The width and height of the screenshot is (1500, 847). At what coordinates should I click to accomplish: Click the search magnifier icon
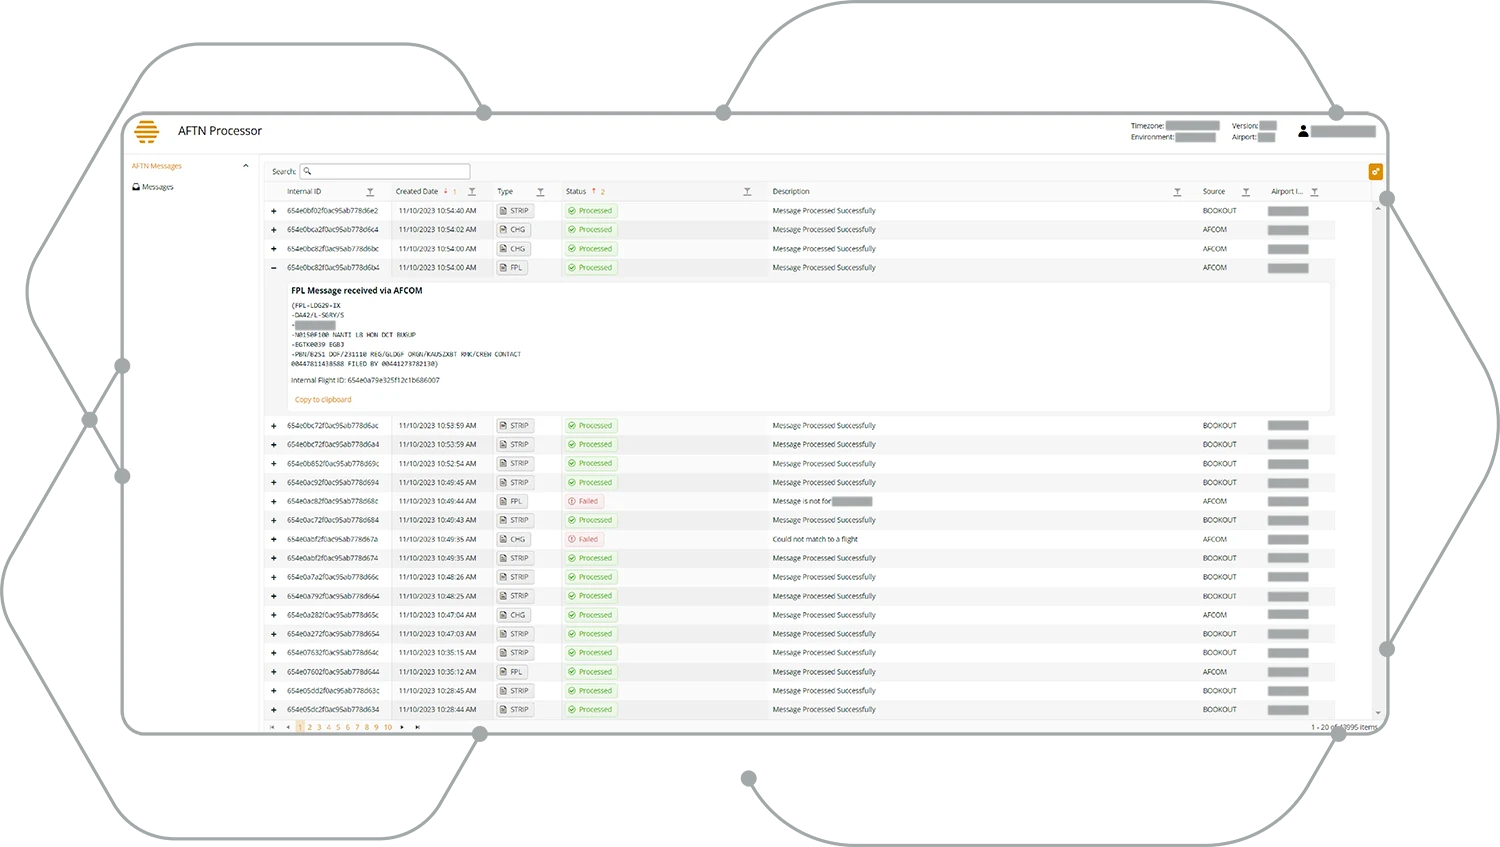(308, 172)
